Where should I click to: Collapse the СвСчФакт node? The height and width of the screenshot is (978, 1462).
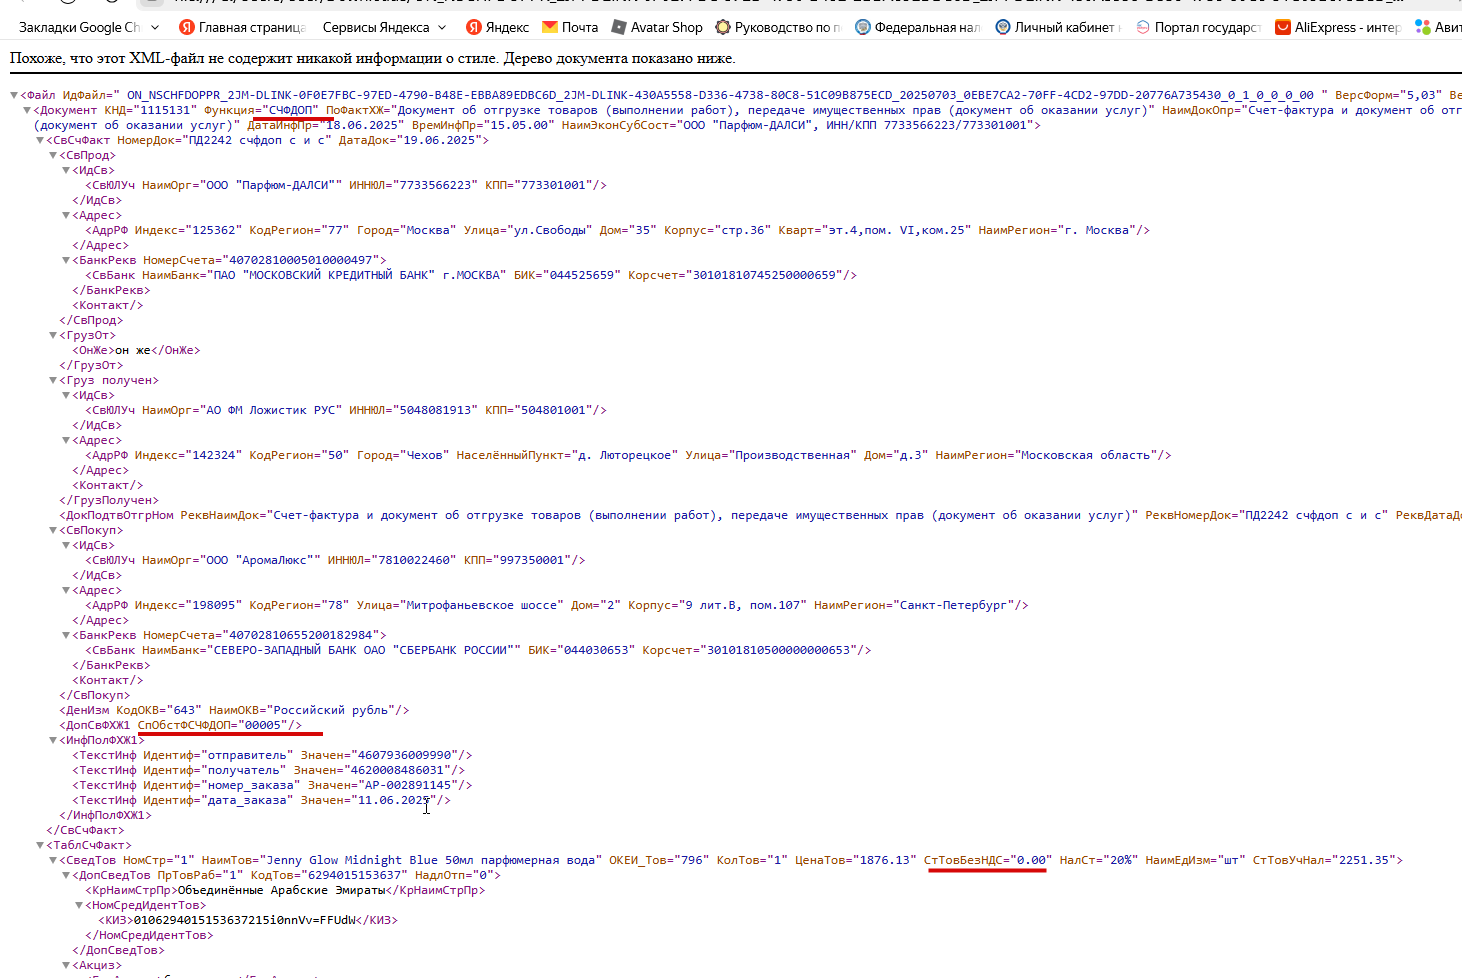41,141
